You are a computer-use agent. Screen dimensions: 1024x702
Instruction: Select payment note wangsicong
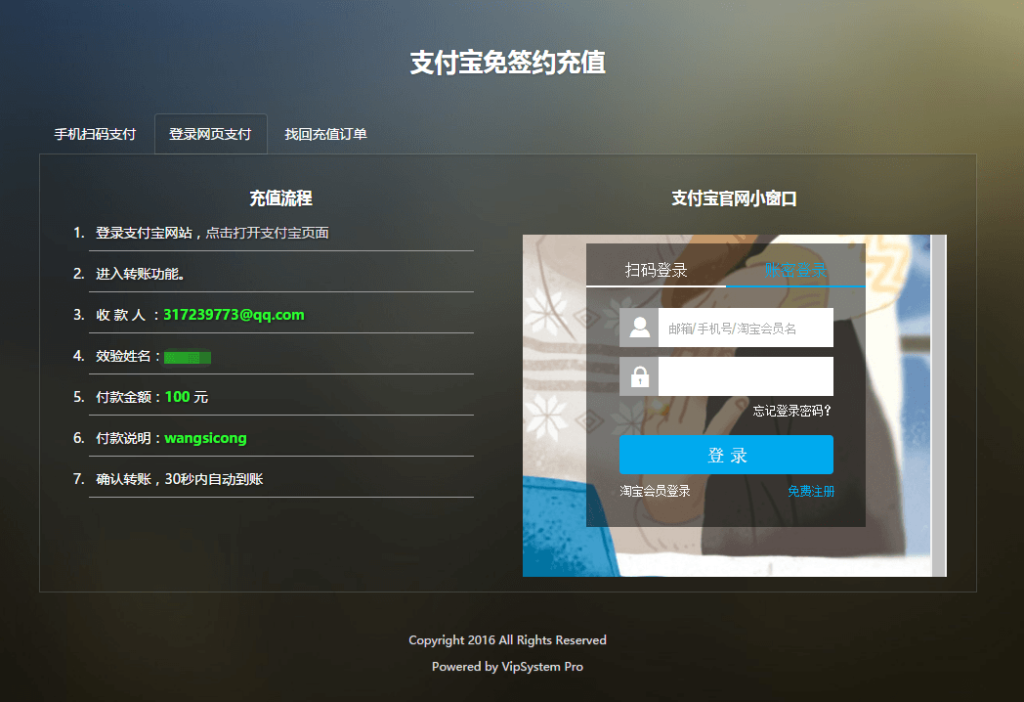[x=206, y=438]
